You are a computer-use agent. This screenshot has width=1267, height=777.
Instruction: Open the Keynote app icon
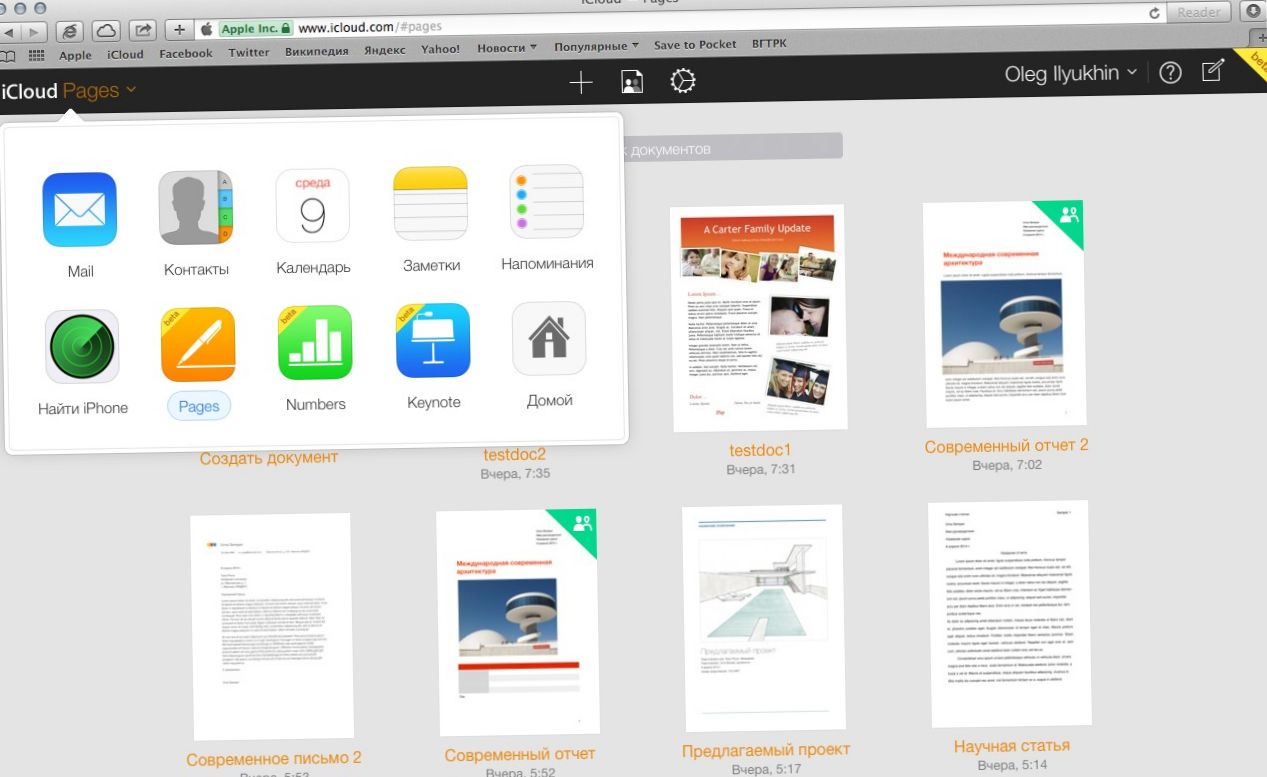[x=433, y=341]
